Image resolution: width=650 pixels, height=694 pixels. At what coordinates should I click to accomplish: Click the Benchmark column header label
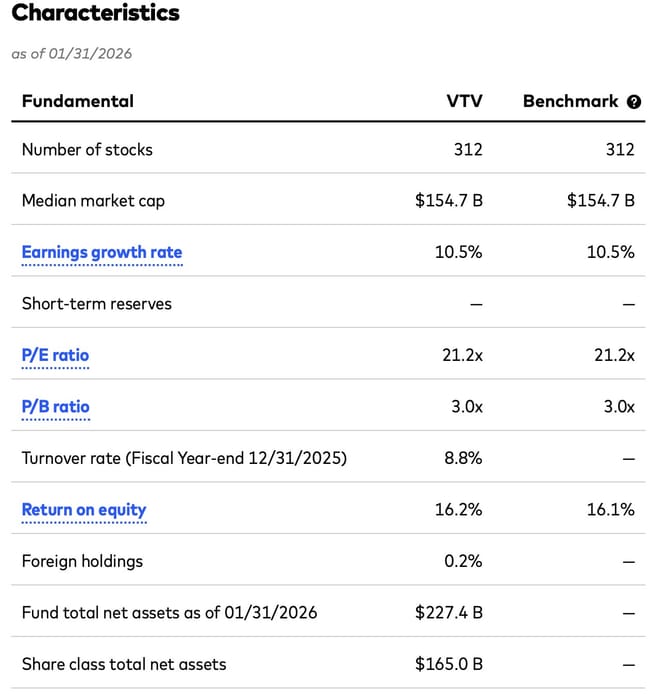570,101
